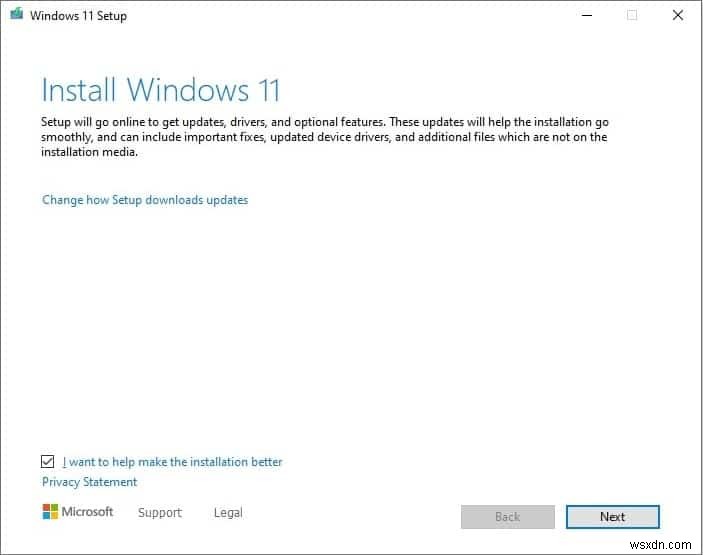Click the paragraph starting 'Setup will go online'

pos(325,137)
